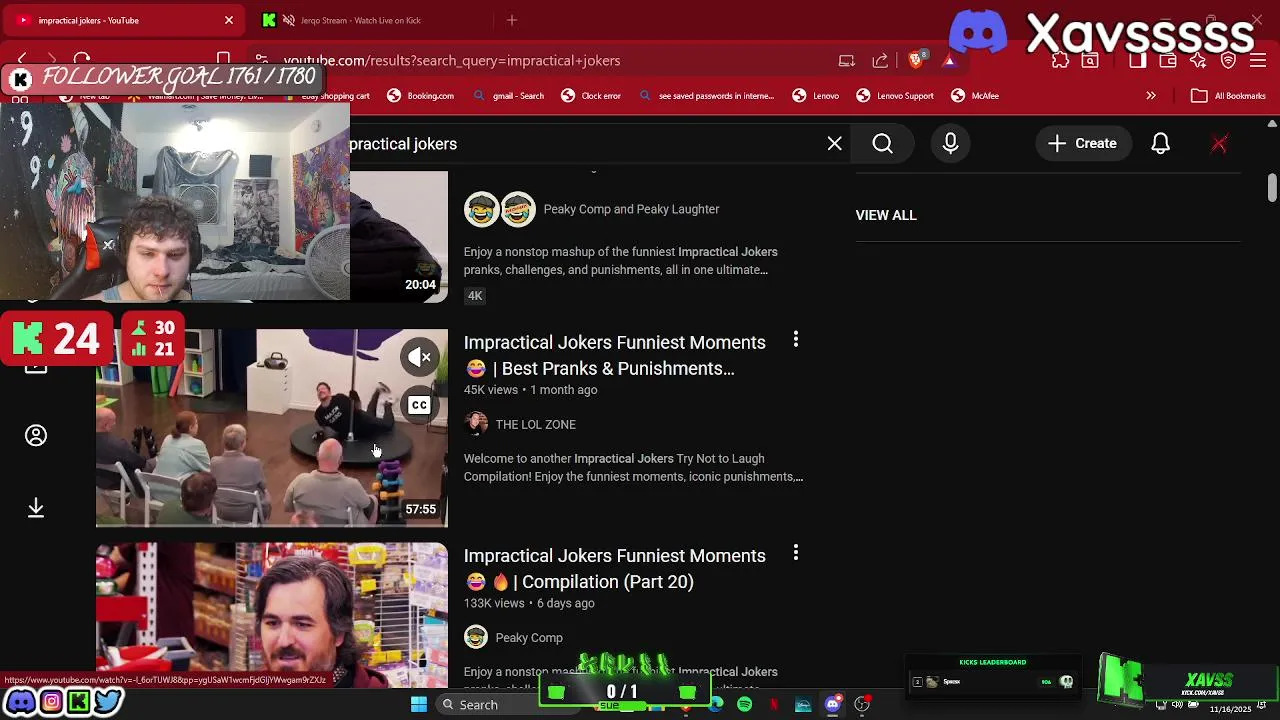Open the Part 20 compilation thumbnail
Image resolution: width=1280 pixels, height=720 pixels.
pyautogui.click(x=272, y=615)
